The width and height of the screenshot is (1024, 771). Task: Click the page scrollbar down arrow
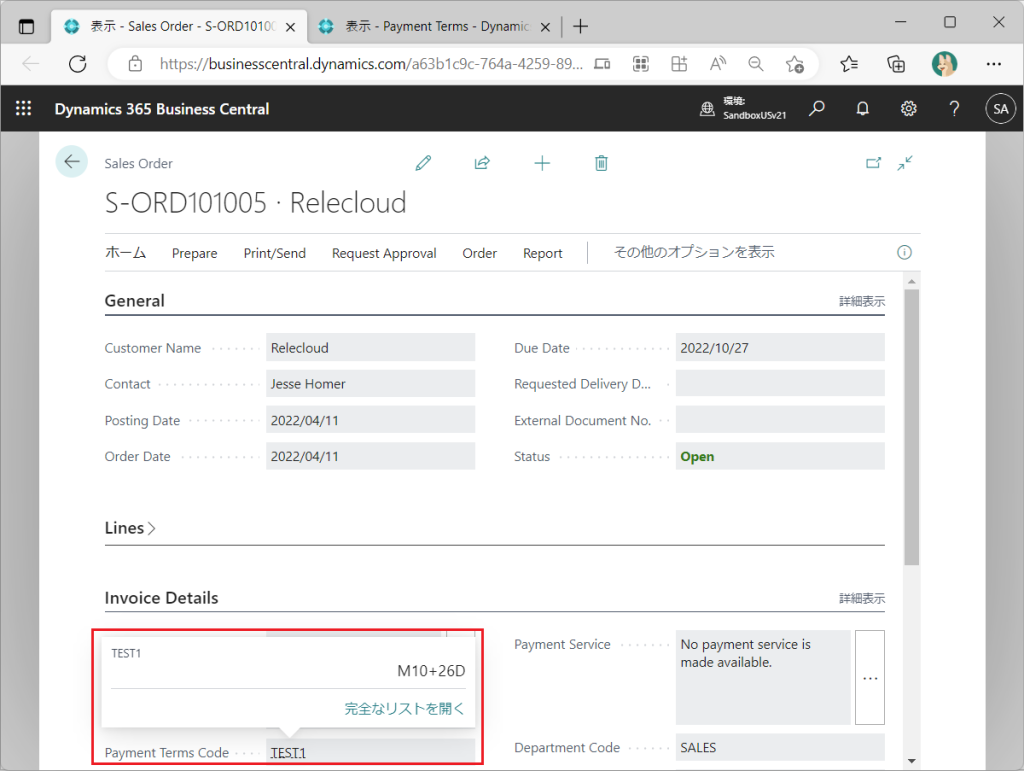912,761
